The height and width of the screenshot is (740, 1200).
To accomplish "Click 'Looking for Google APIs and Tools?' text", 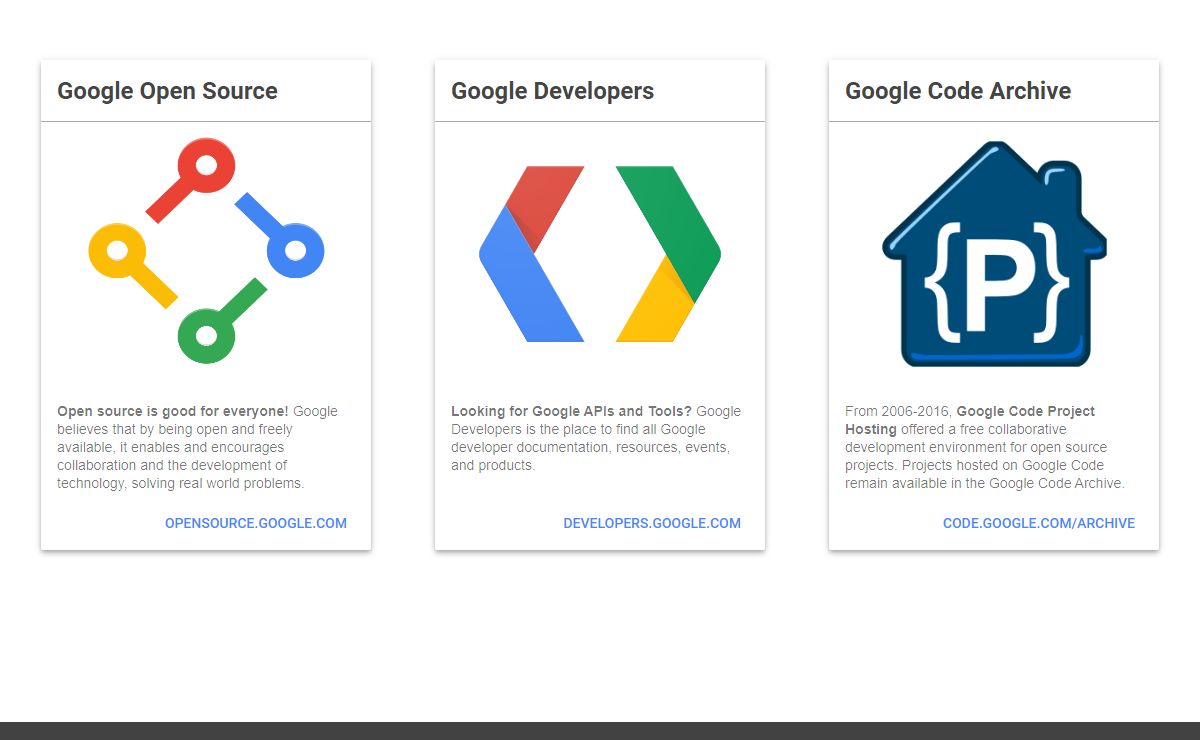I will (x=571, y=411).
